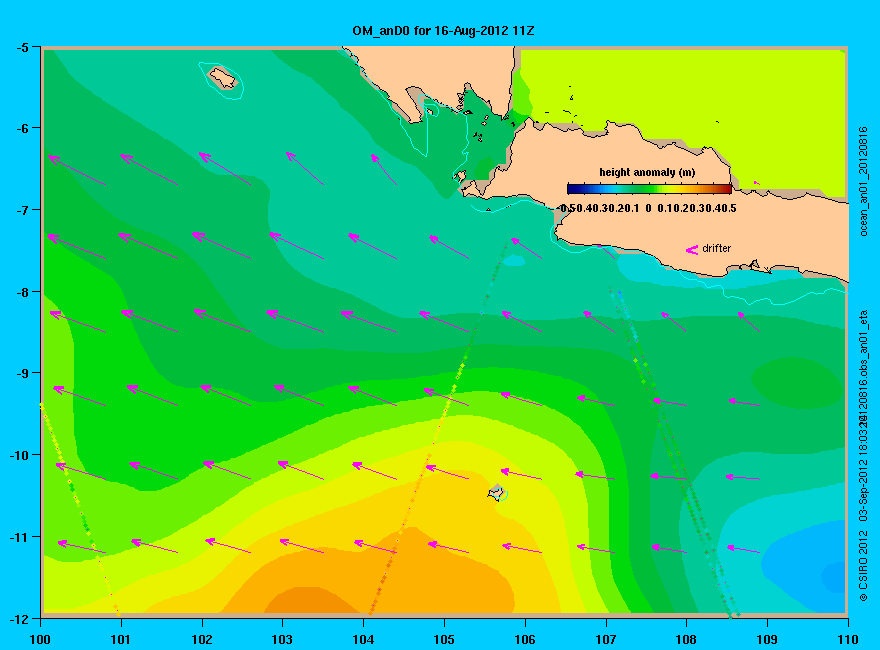Click the x-axis label '102'
Viewport: 880px width, 650px height.
[x=201, y=639]
